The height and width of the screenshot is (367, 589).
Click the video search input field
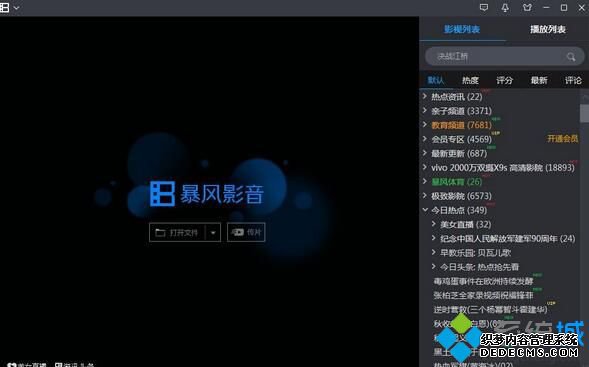coord(496,57)
